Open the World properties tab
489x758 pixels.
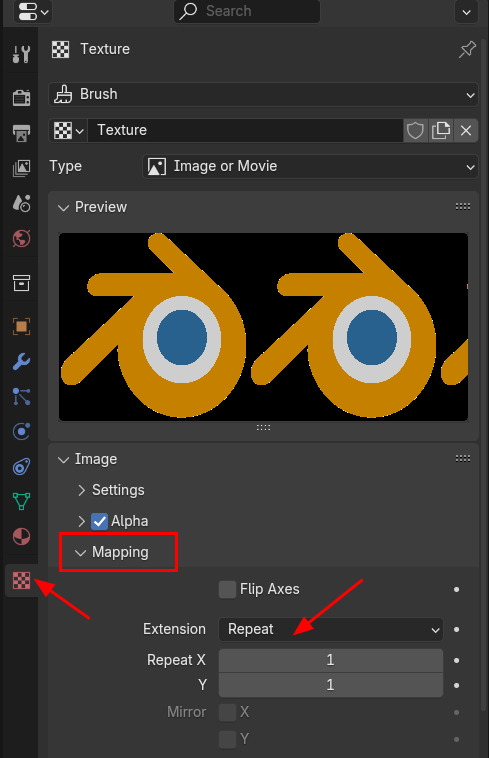(21, 238)
